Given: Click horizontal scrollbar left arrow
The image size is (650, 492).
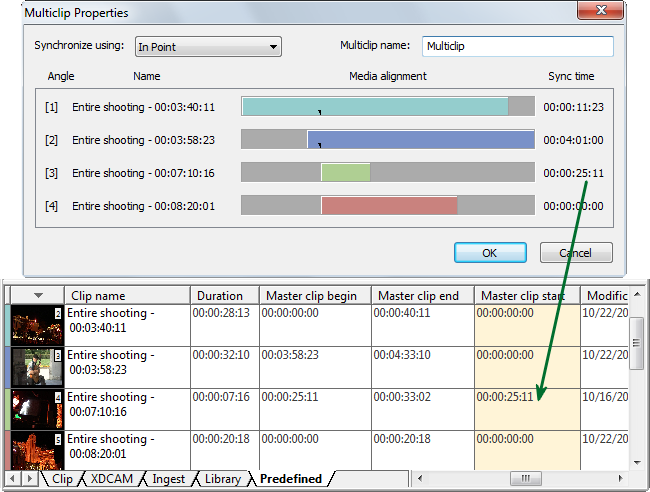Looking at the screenshot, I should tap(420, 479).
